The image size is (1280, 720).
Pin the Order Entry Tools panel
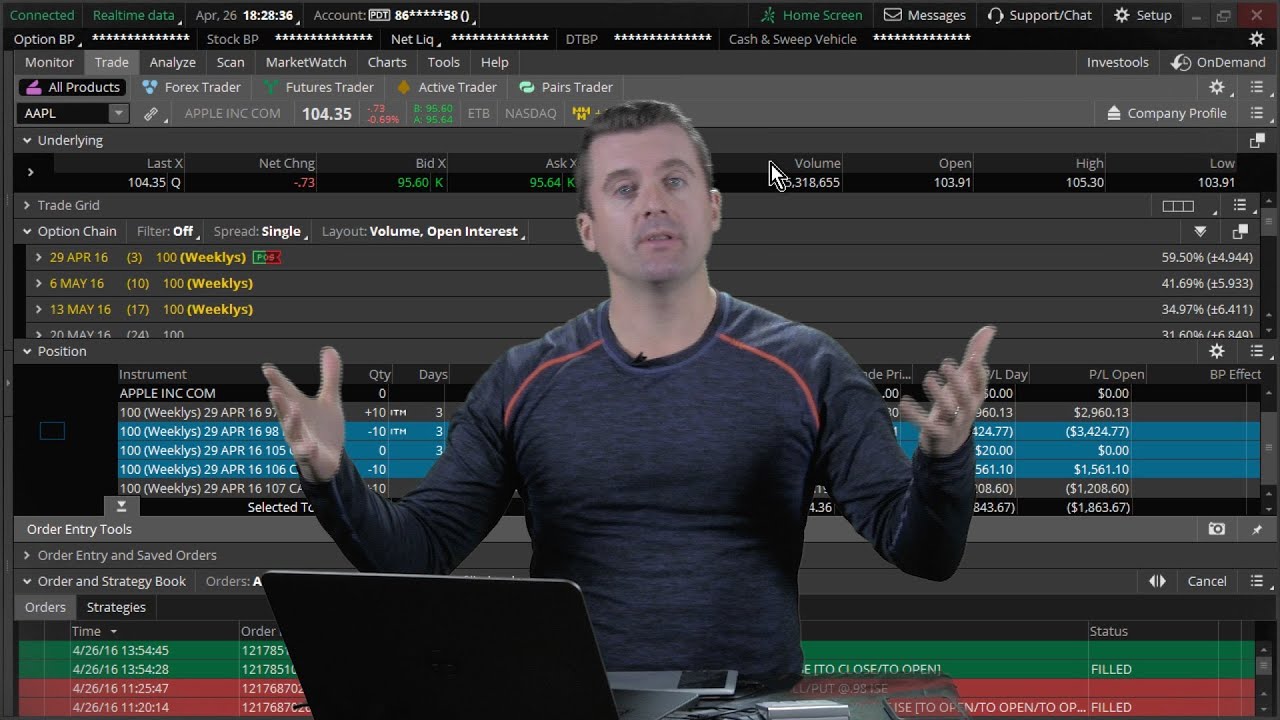pos(1257,529)
